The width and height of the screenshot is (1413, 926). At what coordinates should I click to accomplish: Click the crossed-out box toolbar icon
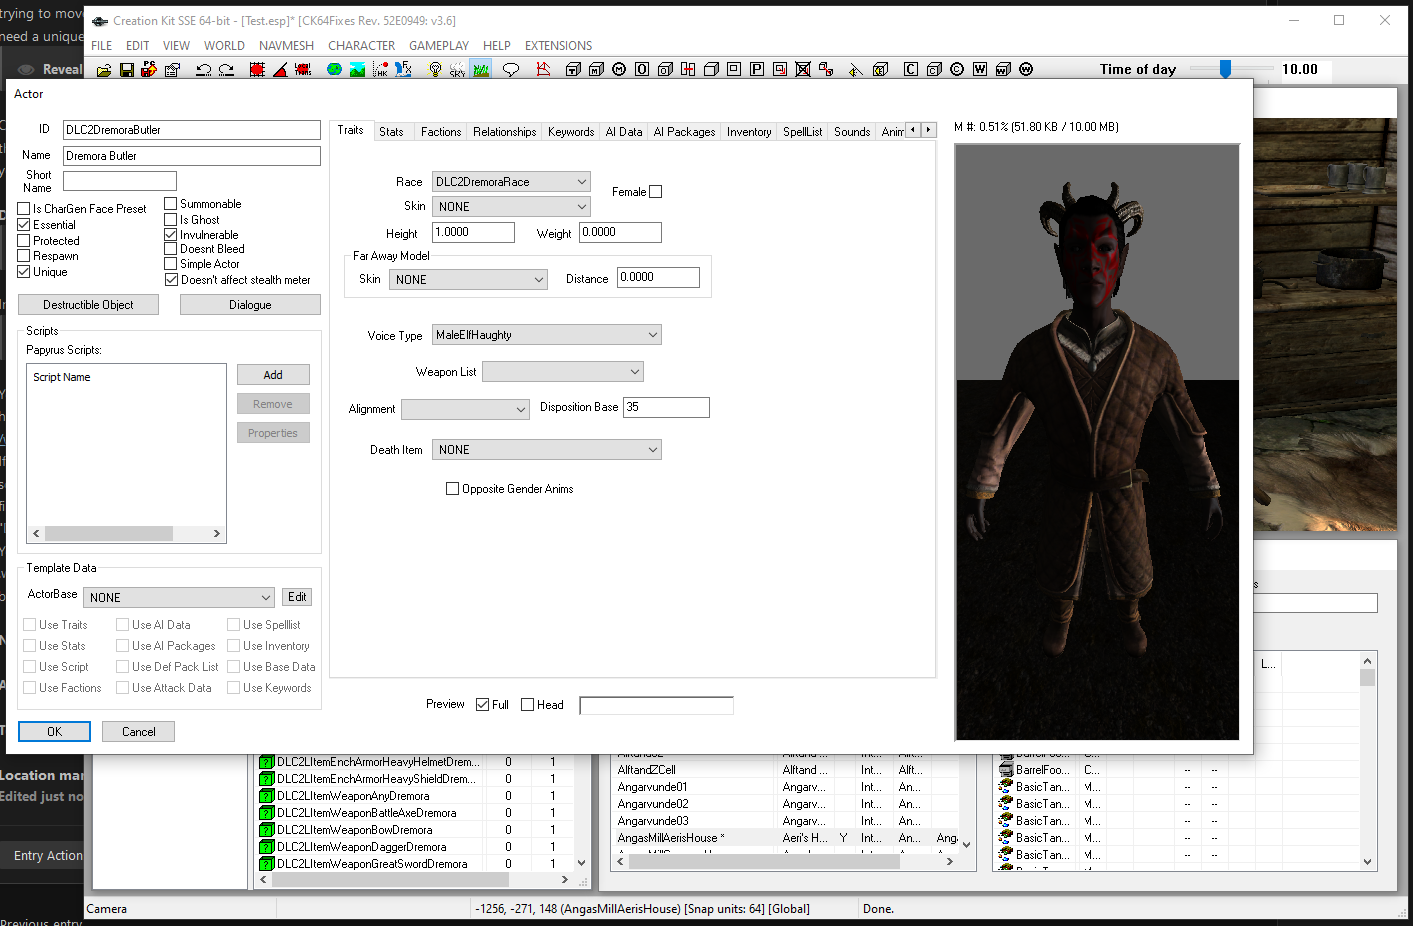tap(802, 70)
